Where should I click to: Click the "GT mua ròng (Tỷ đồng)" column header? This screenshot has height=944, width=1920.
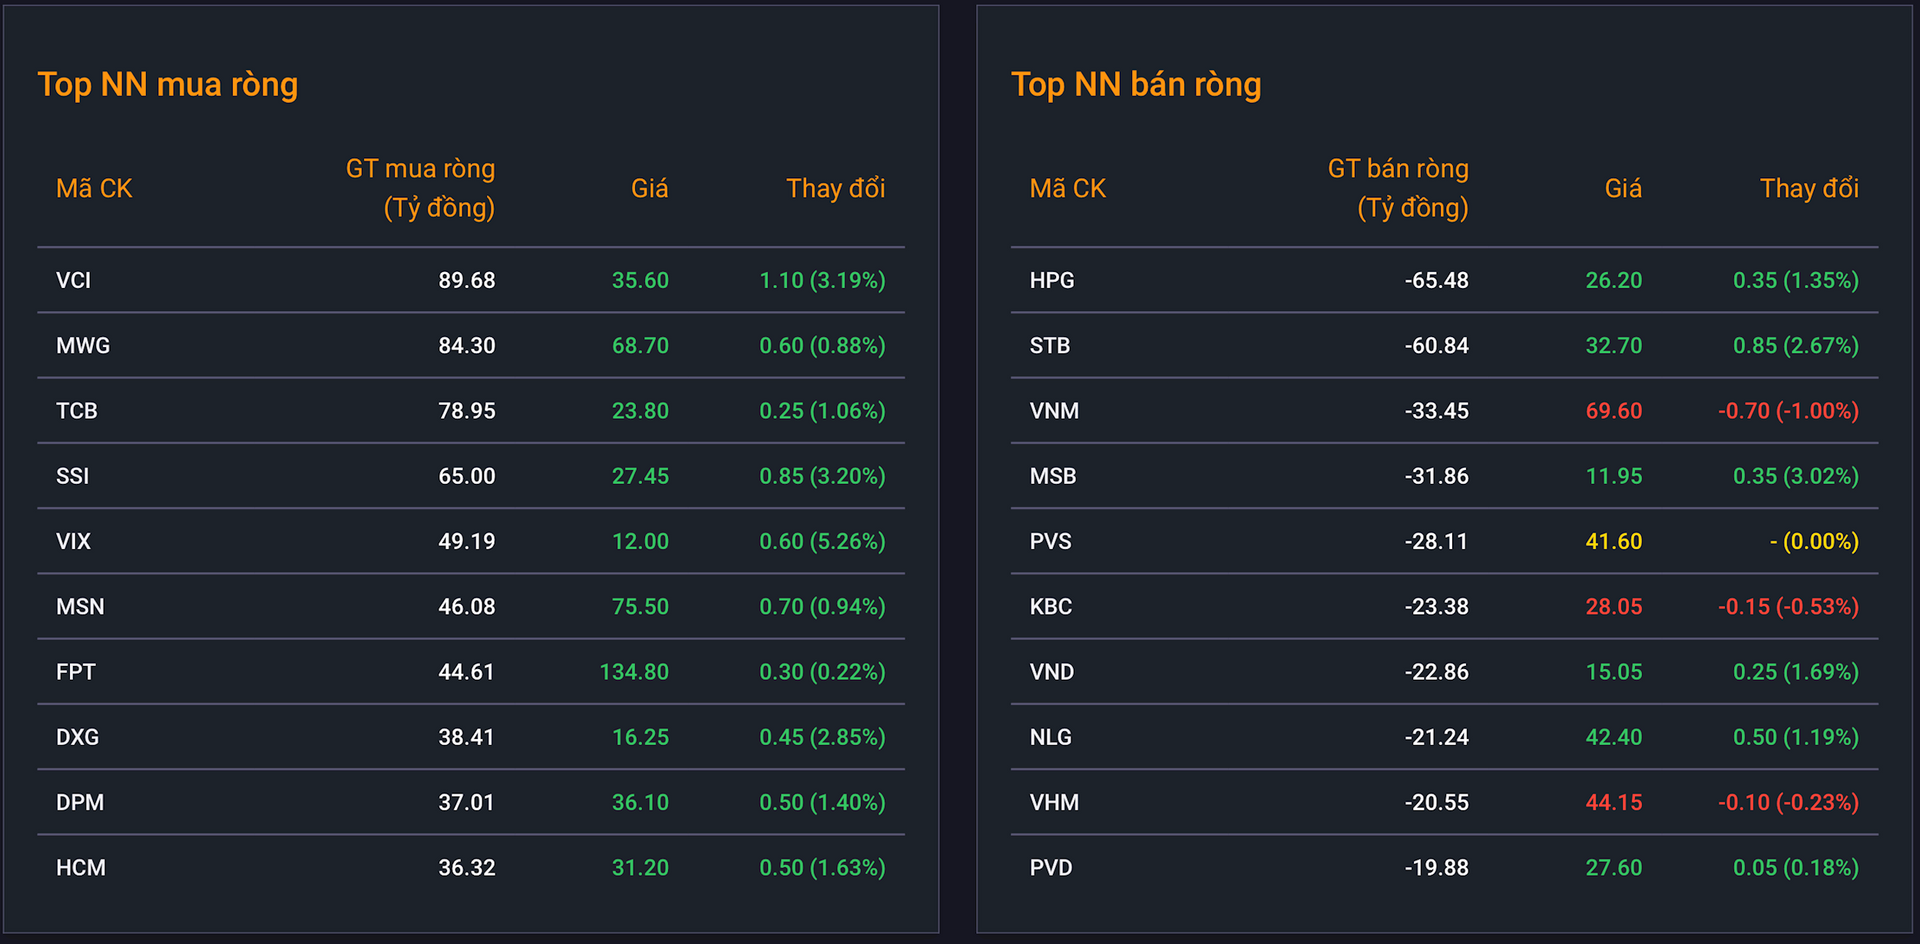pos(420,188)
